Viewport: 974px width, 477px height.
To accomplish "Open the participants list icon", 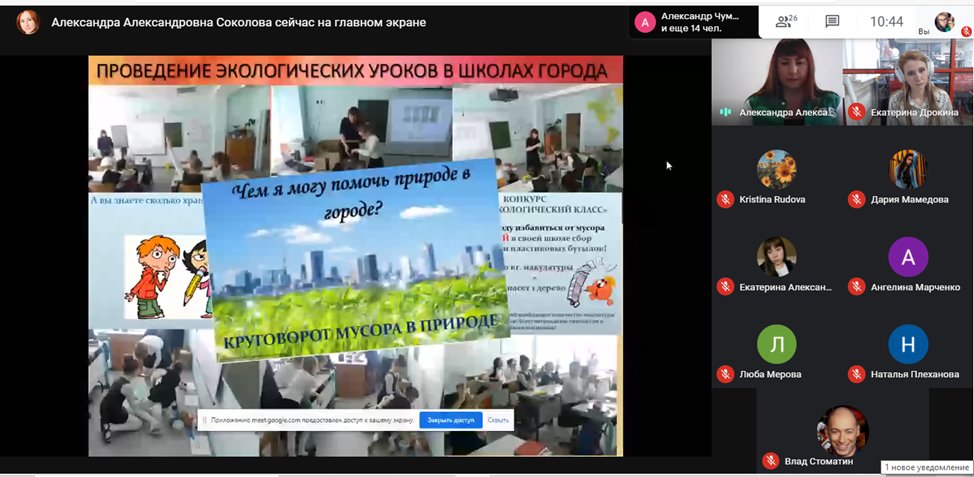I will click(786, 21).
